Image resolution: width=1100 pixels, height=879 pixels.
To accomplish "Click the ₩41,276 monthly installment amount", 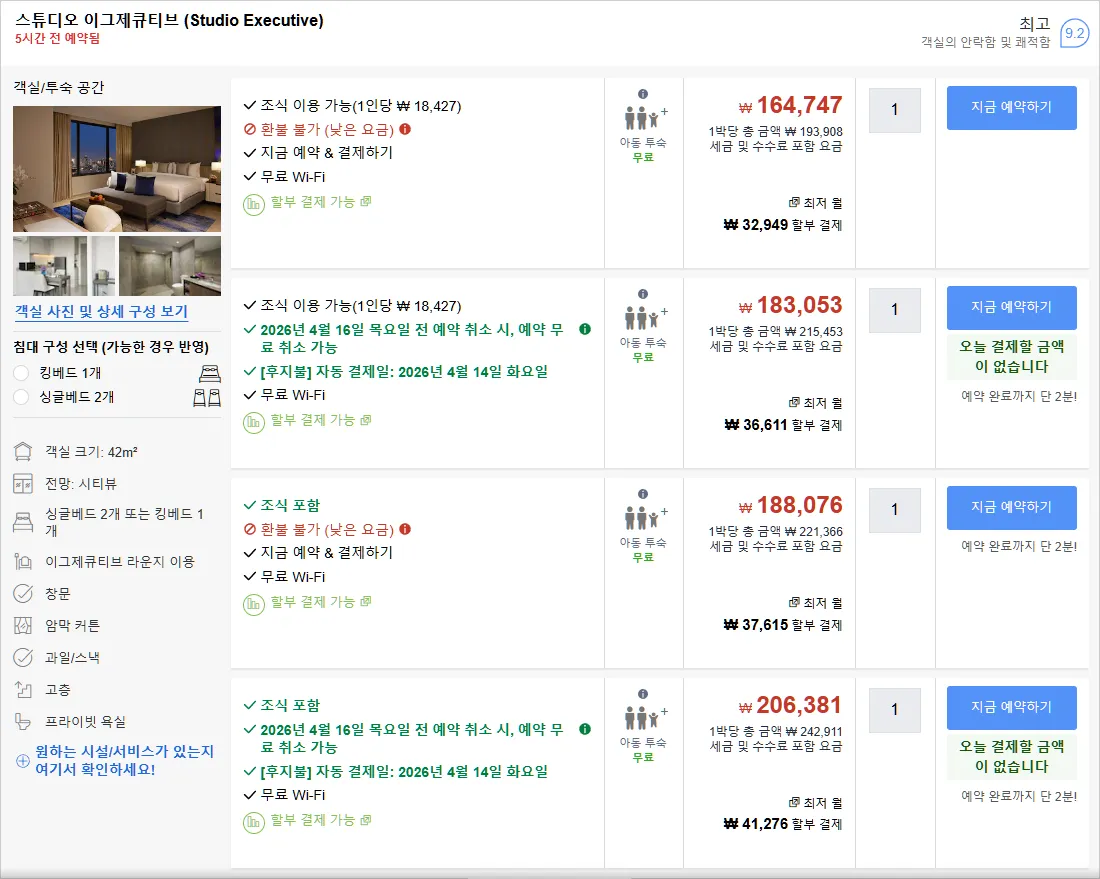I will tap(756, 824).
